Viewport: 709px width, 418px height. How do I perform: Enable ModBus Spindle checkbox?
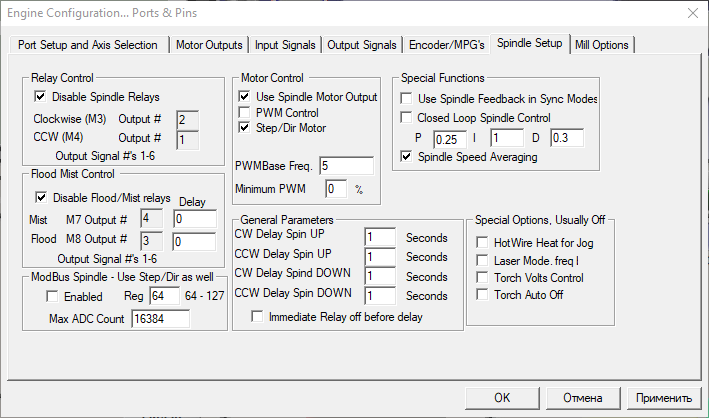click(53, 297)
